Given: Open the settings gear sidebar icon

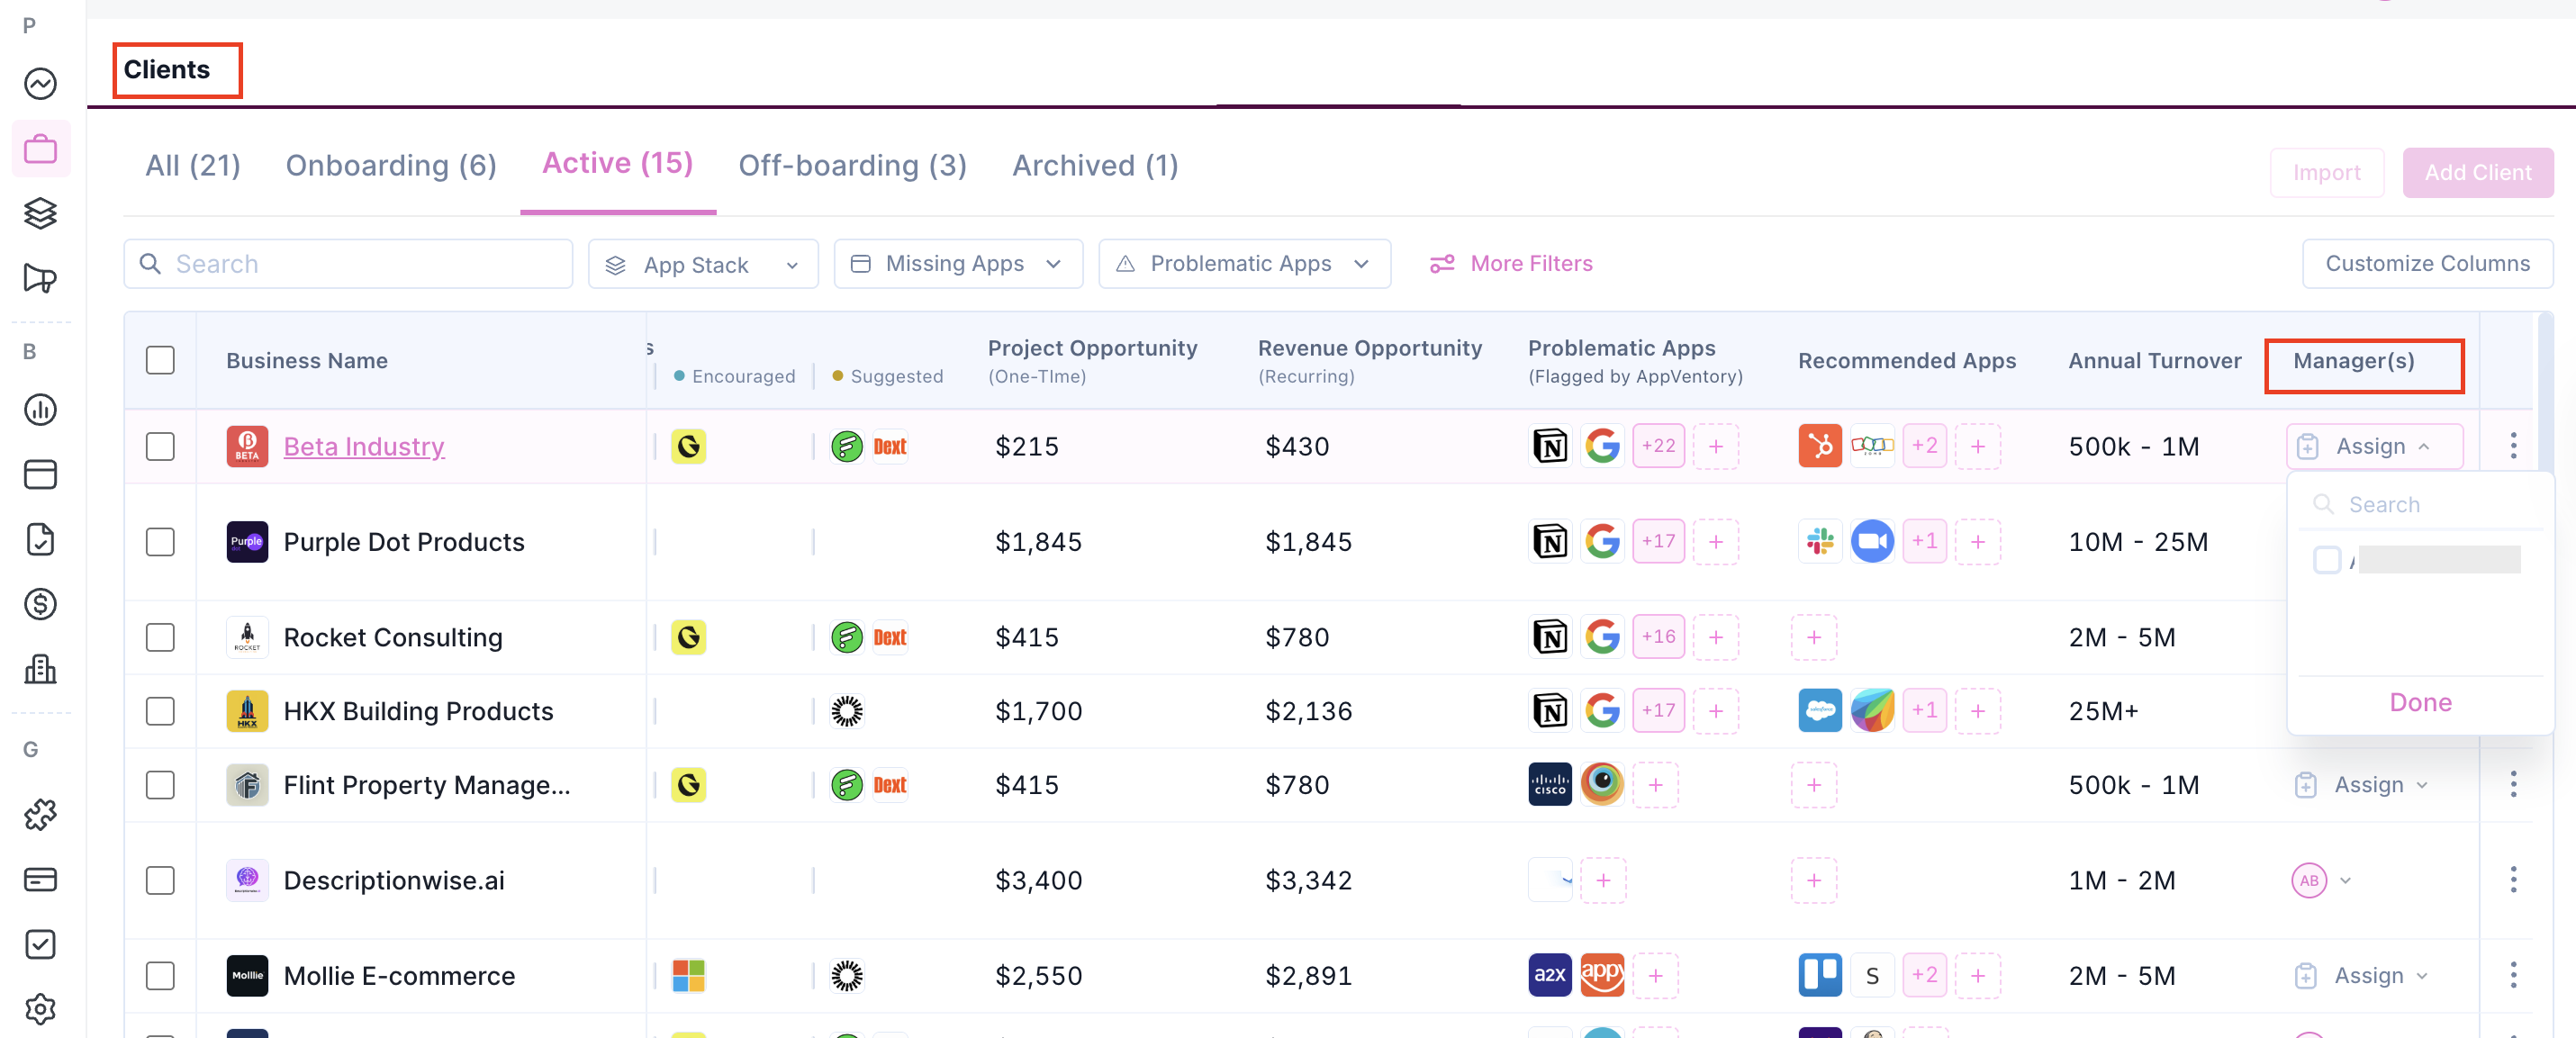Looking at the screenshot, I should (x=40, y=1008).
